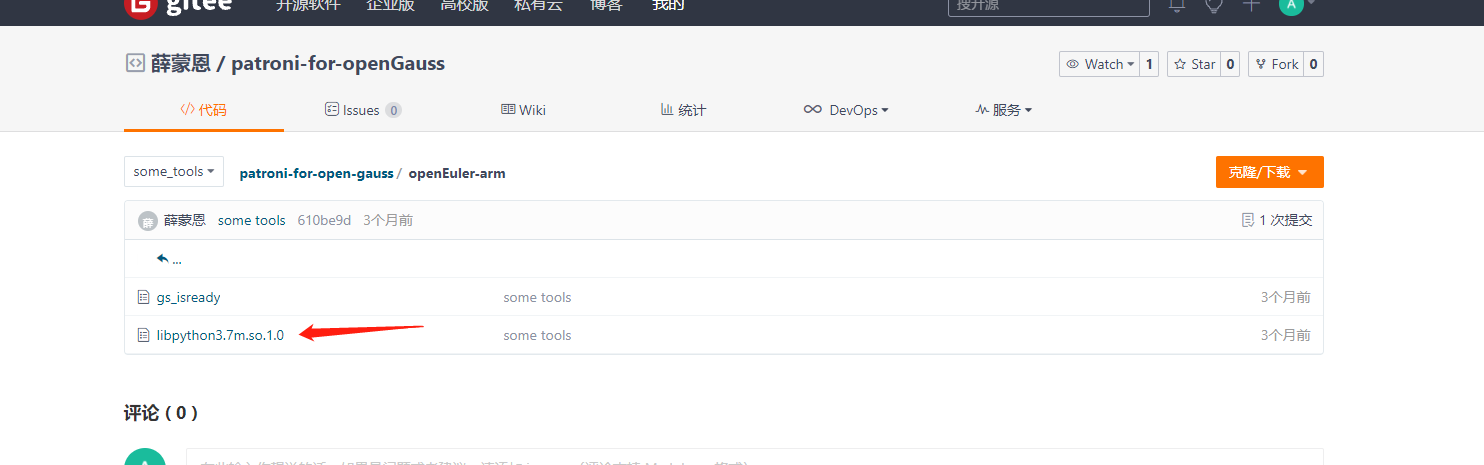Open the gs_isready row commit message
1484x465 pixels.
(537, 297)
